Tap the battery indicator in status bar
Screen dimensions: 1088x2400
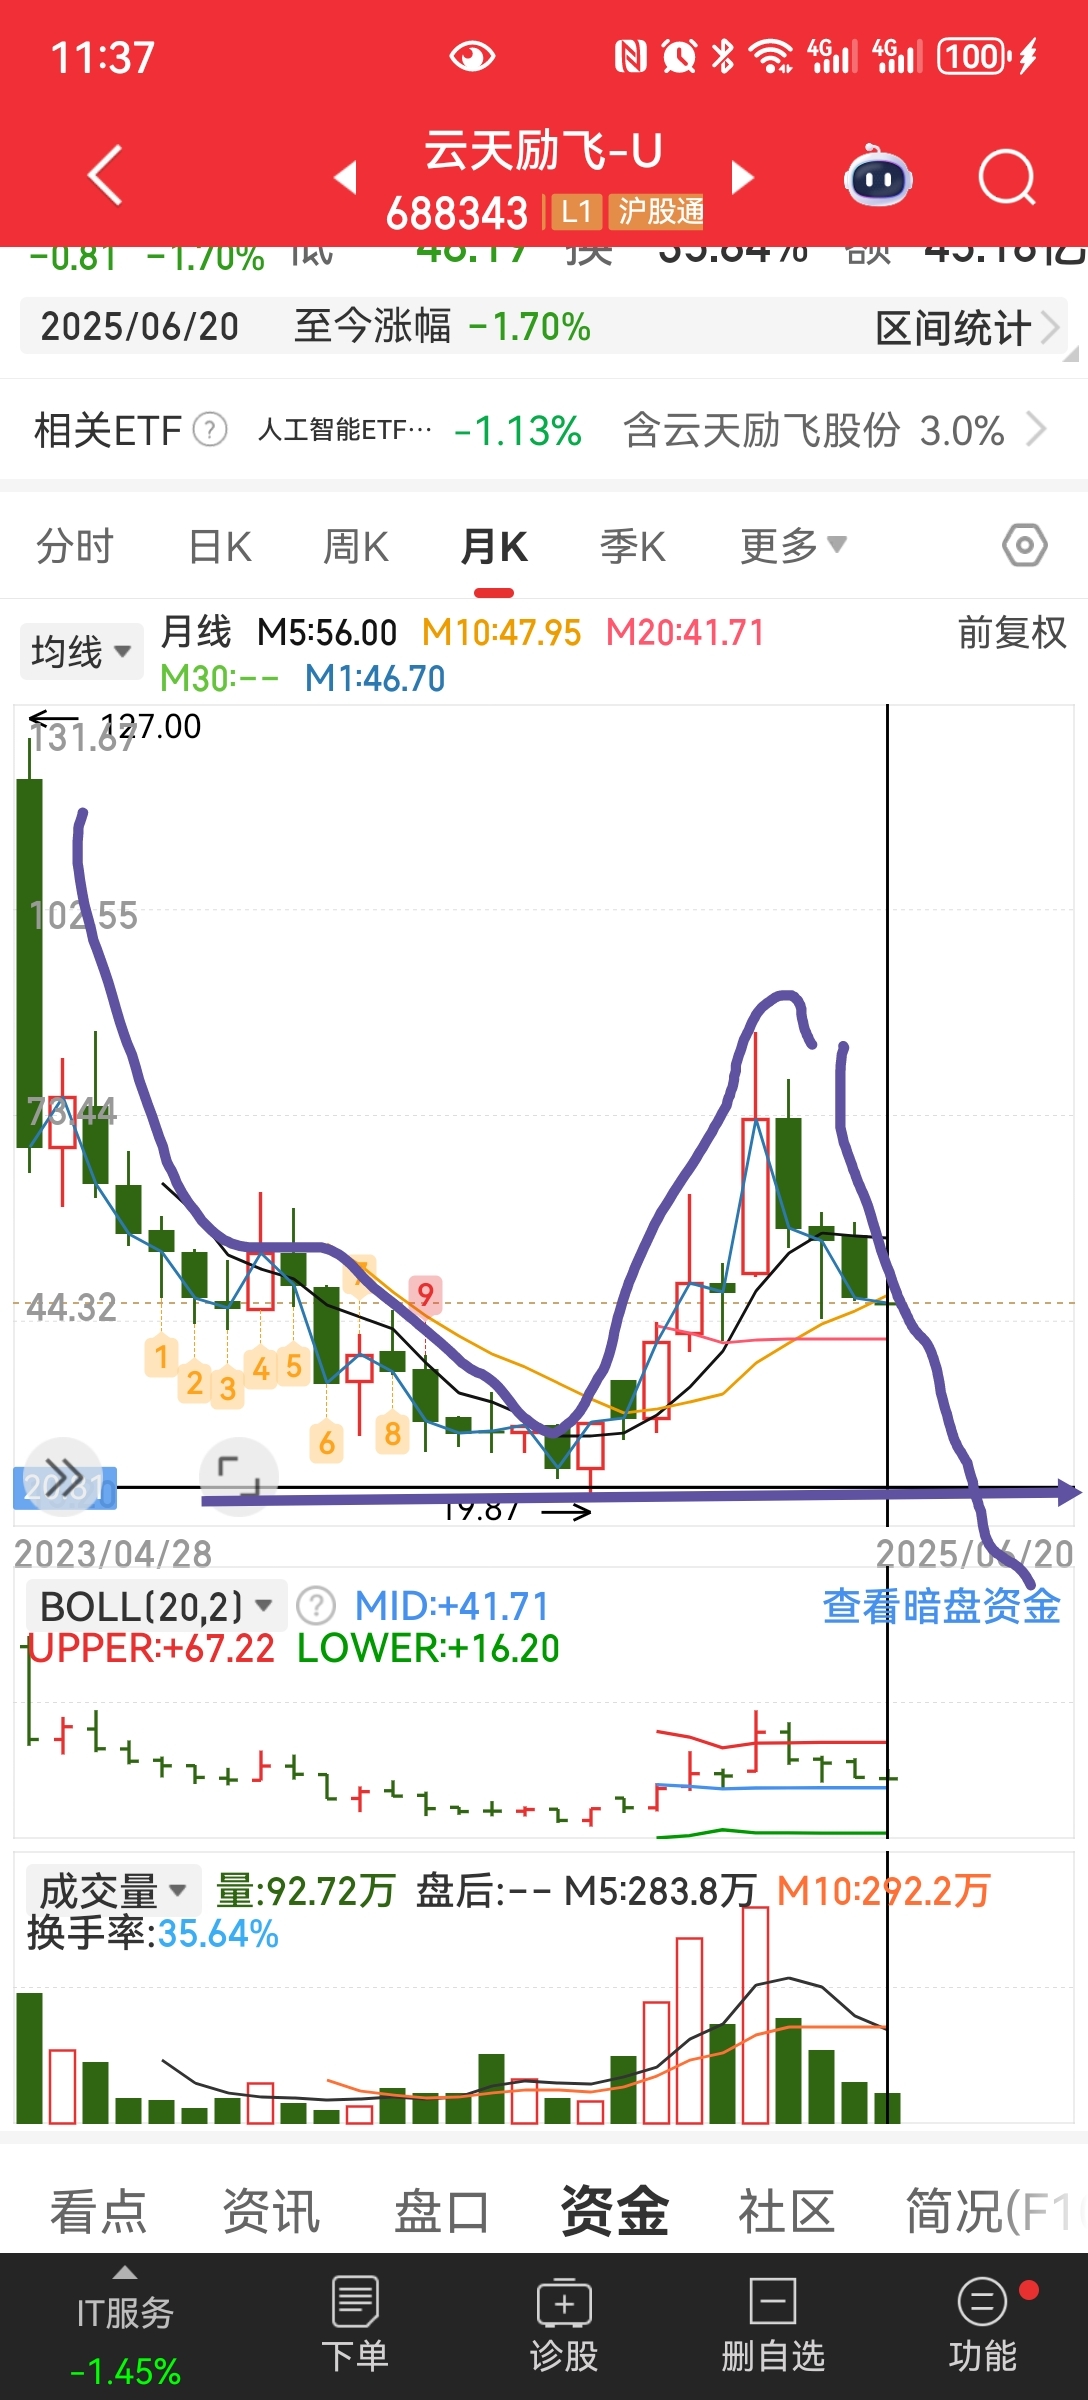974,56
